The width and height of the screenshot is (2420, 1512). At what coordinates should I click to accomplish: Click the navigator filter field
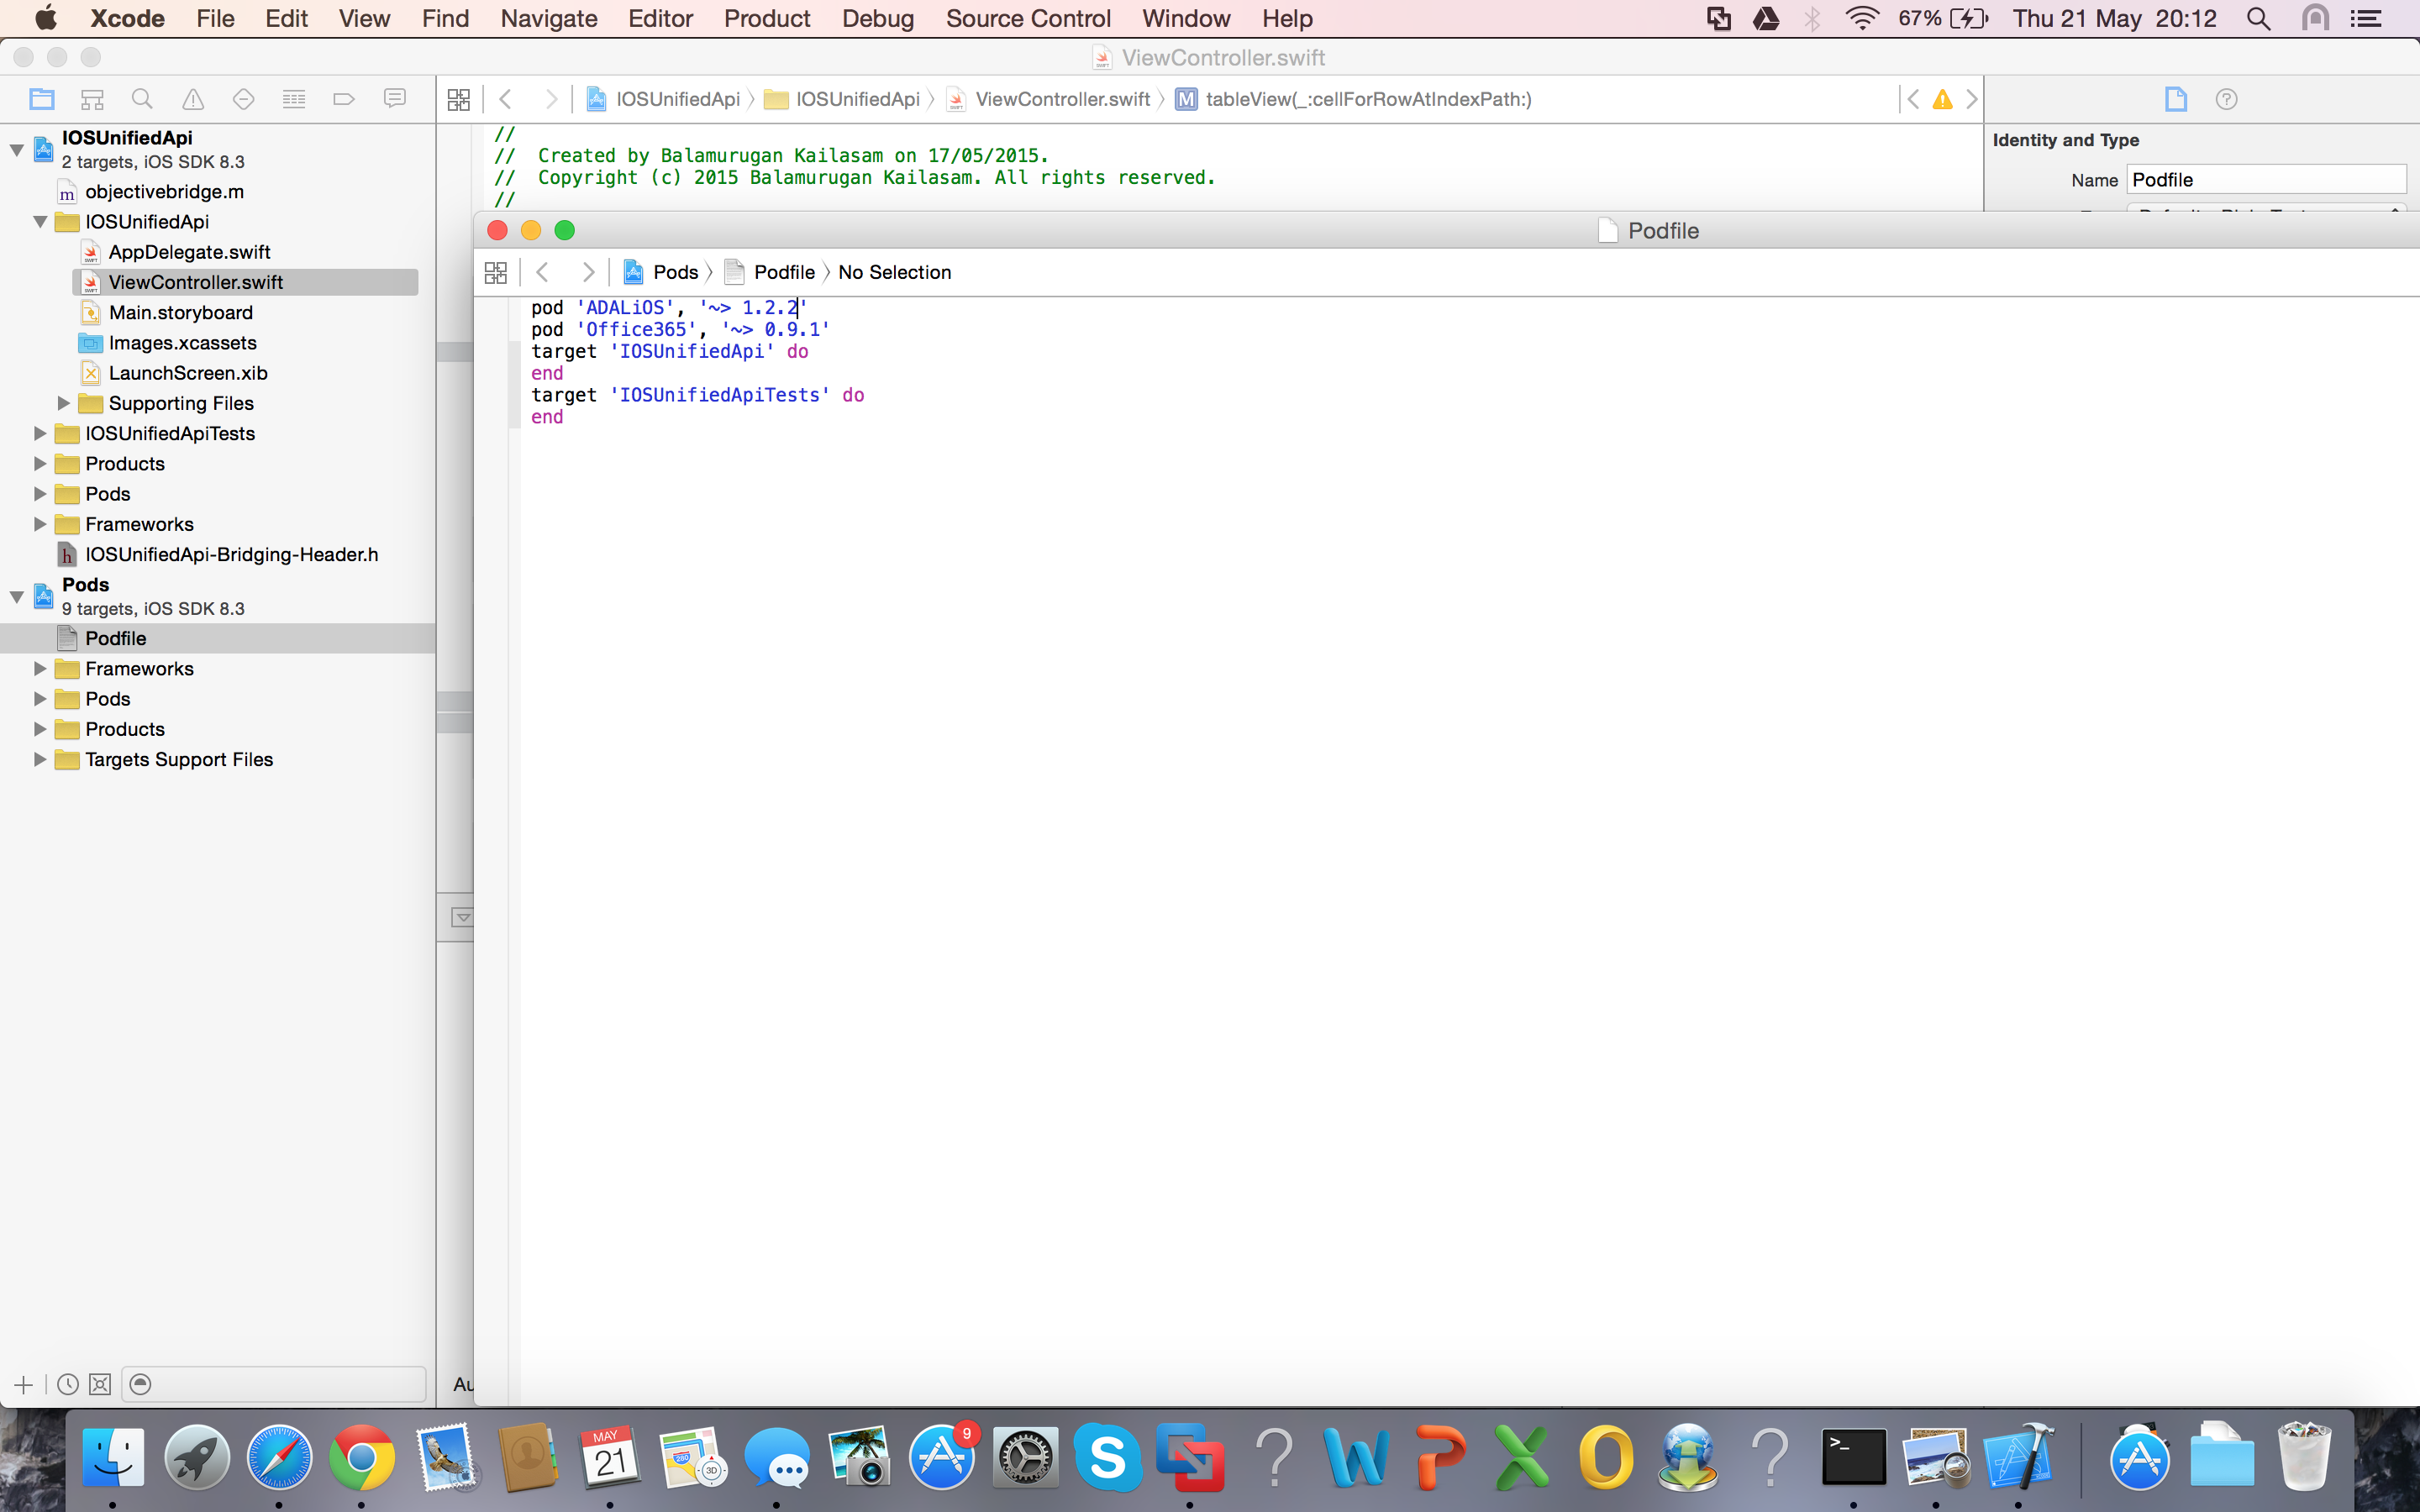click(x=274, y=1385)
